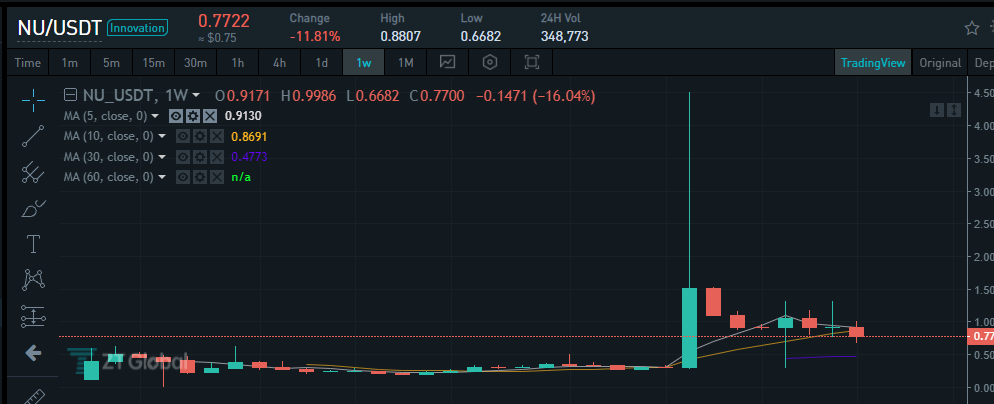Toggle visibility of MA 60 indicator

[x=183, y=177]
